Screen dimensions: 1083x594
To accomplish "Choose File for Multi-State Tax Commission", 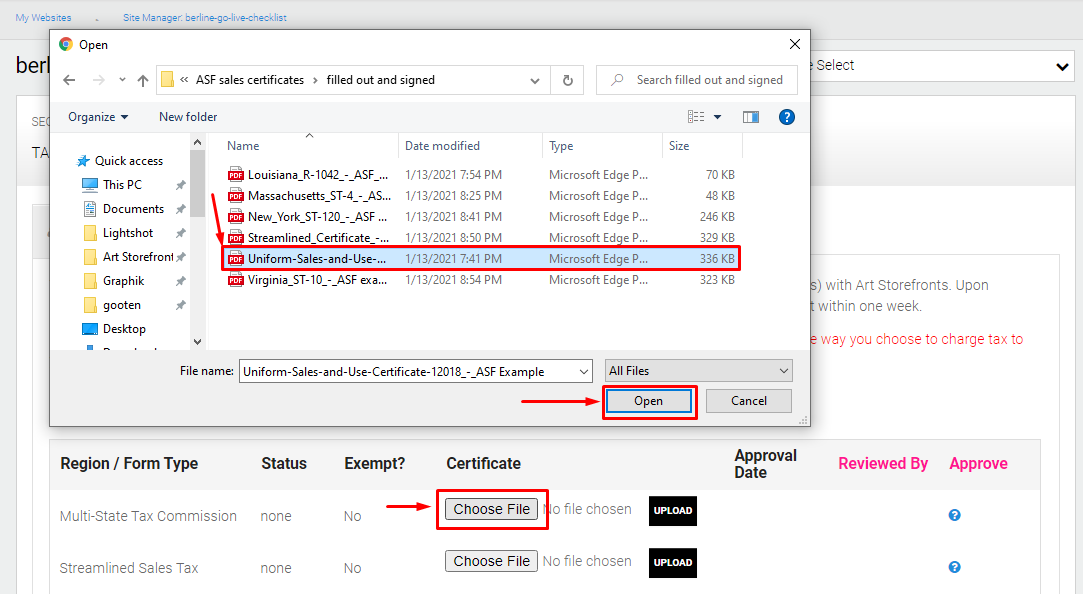I will [491, 509].
